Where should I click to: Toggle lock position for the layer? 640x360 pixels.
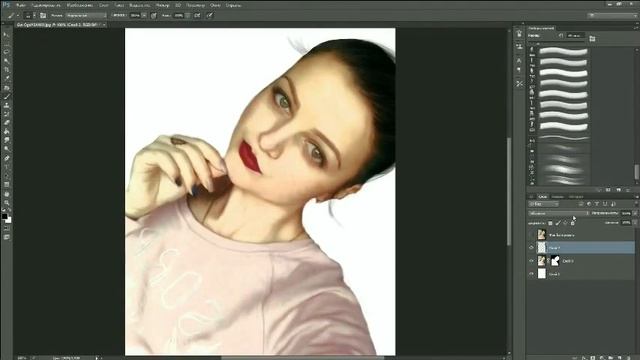pos(565,223)
